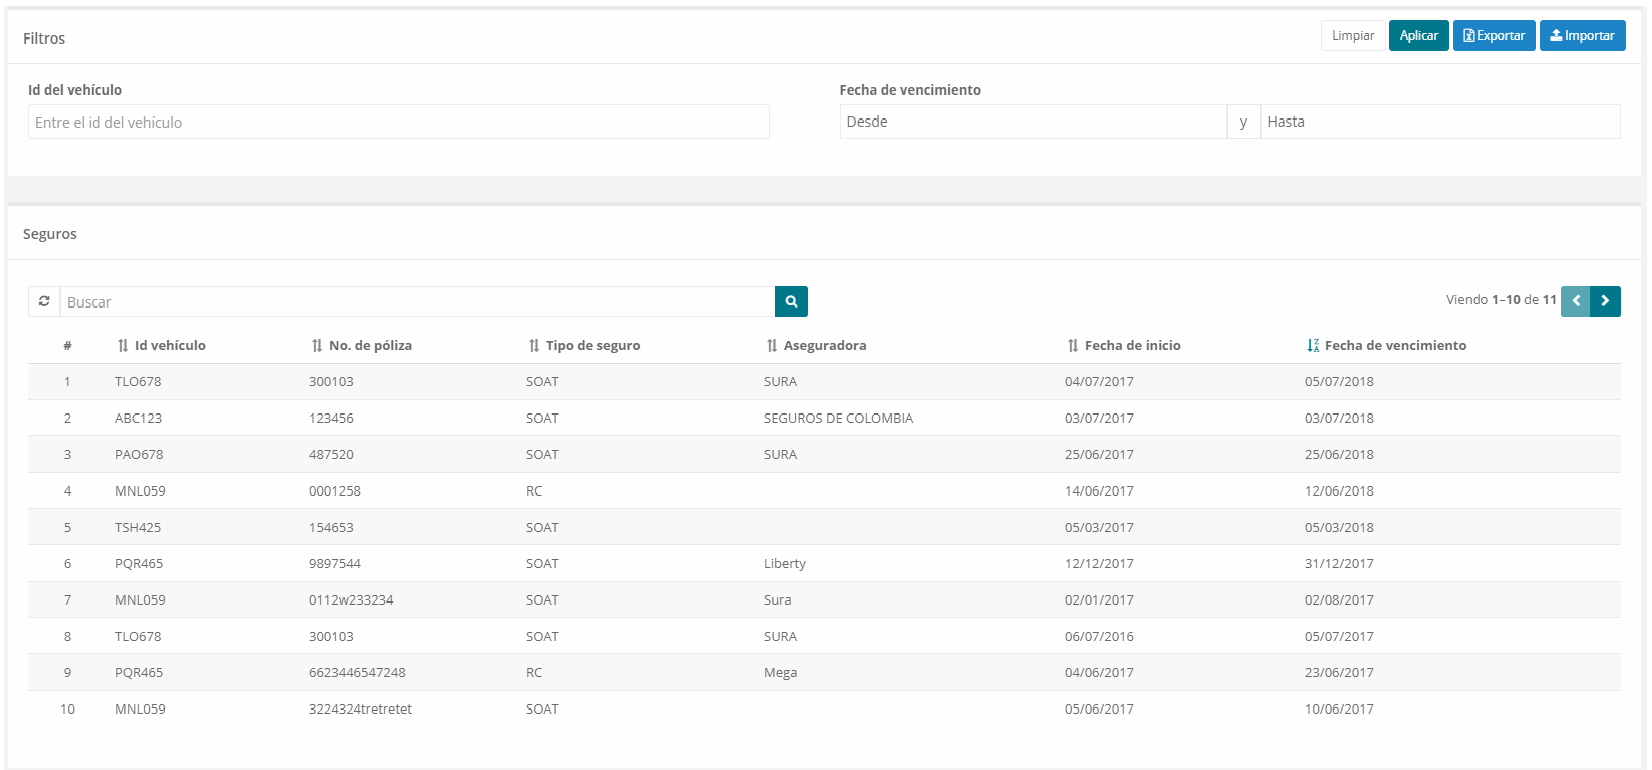The image size is (1652, 770).
Task: Open the Desde date field
Action: (x=1032, y=122)
